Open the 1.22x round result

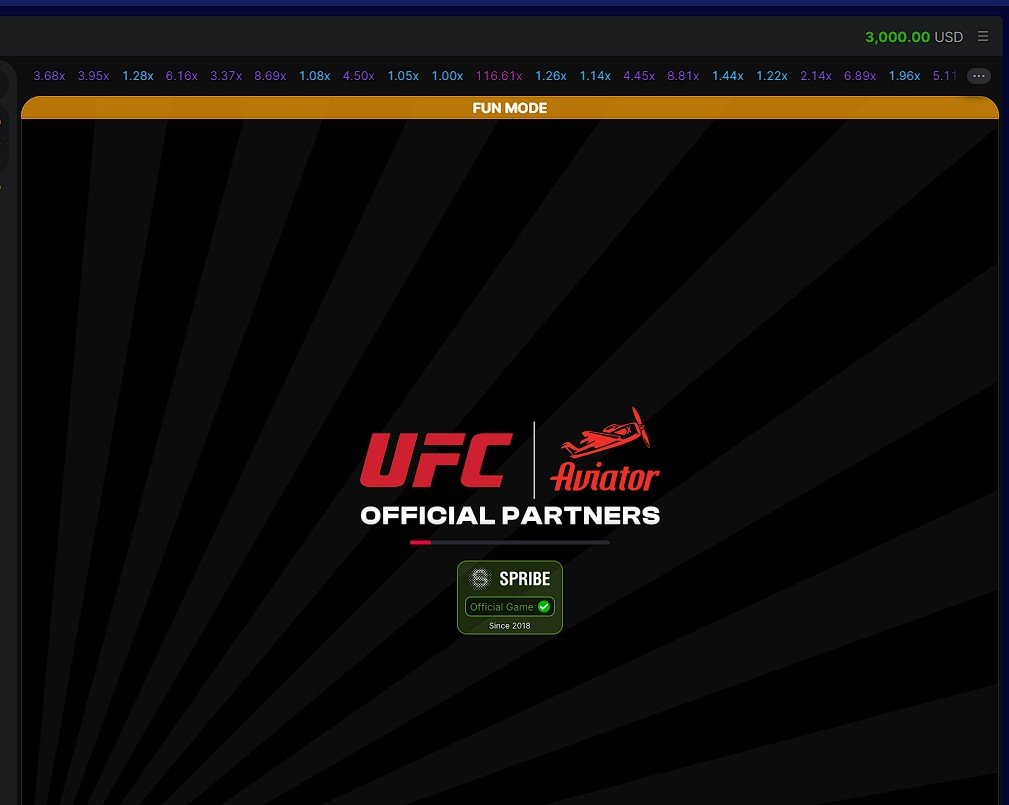[772, 76]
